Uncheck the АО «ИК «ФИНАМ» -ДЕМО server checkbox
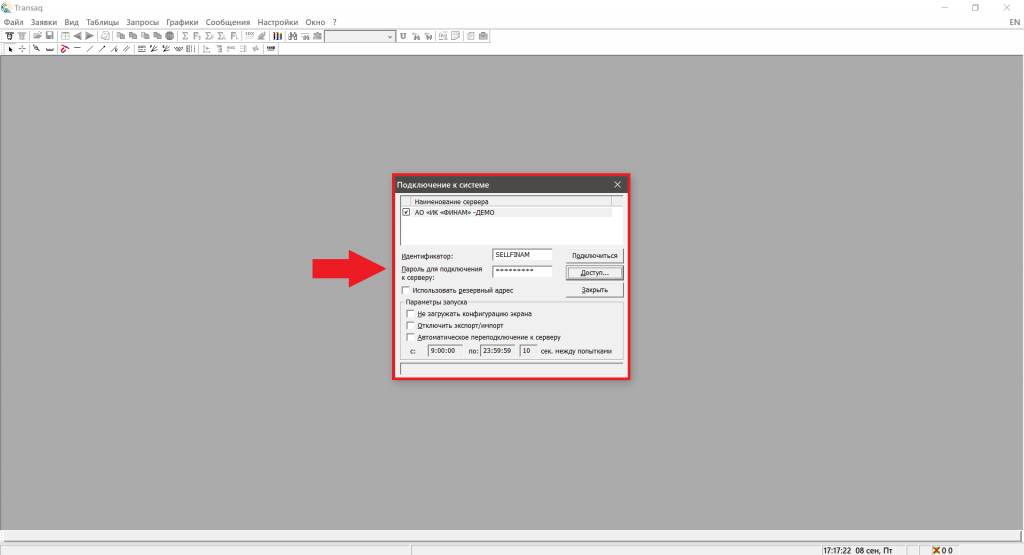 coord(406,212)
